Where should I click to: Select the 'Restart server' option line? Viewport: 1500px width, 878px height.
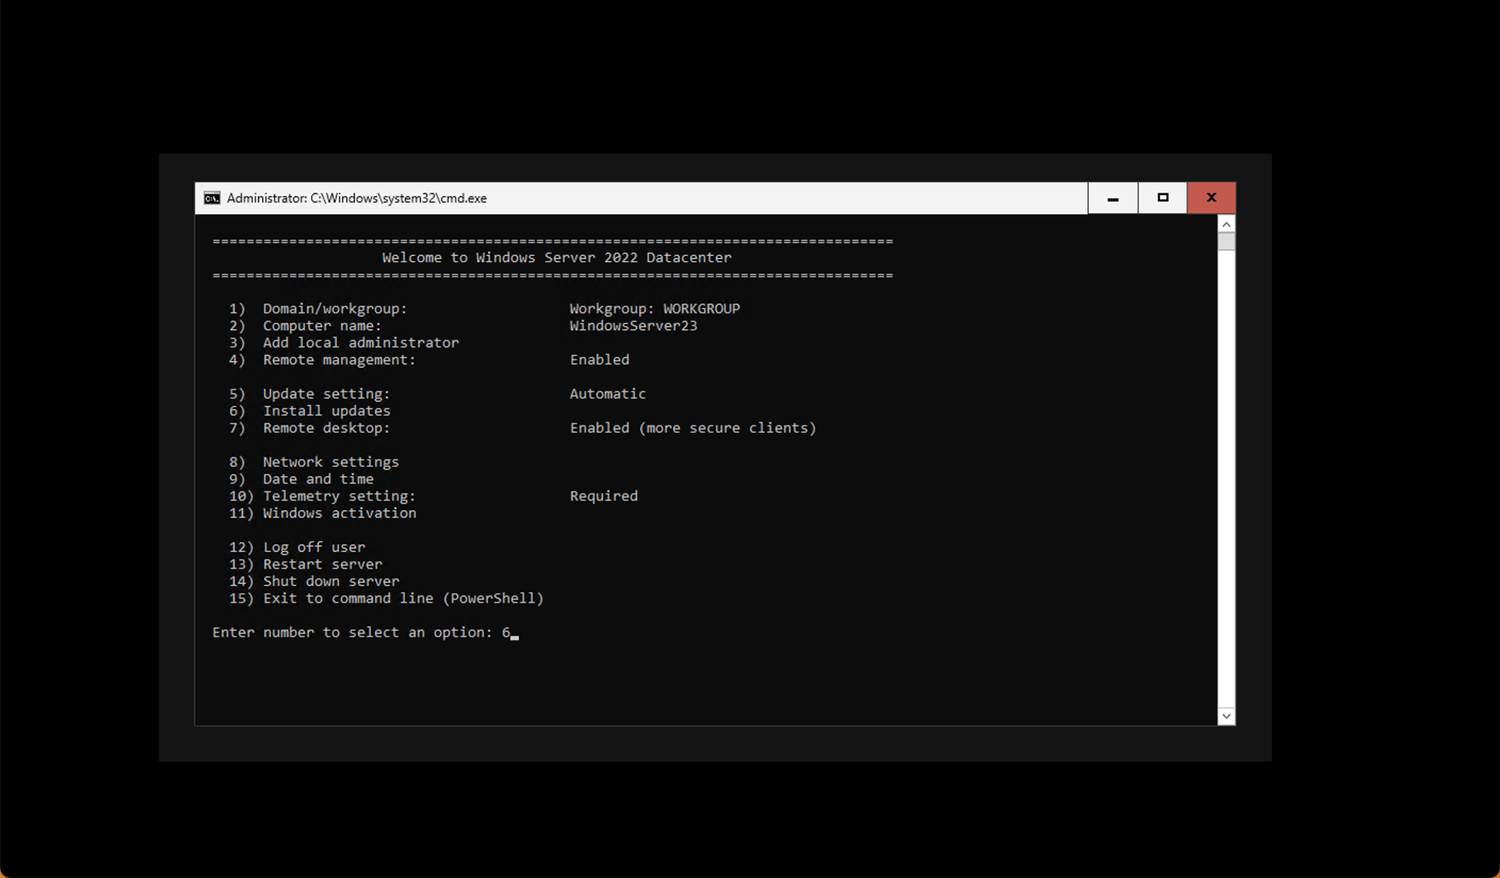306,564
